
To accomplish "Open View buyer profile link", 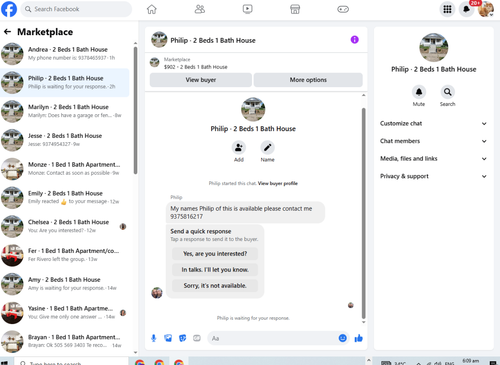I will (278, 183).
